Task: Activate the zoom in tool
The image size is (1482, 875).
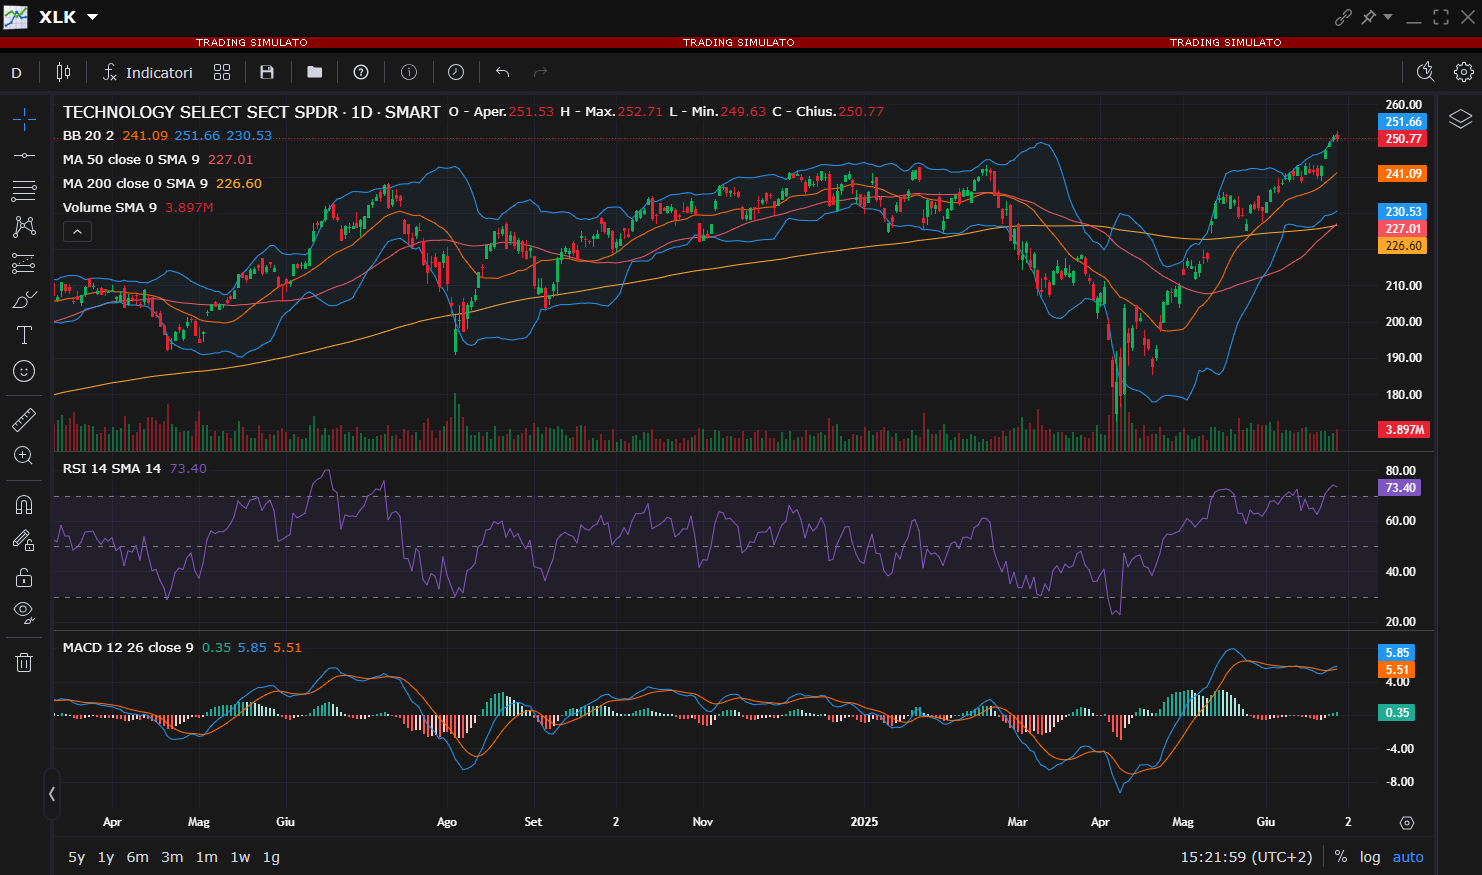Action: (x=24, y=455)
